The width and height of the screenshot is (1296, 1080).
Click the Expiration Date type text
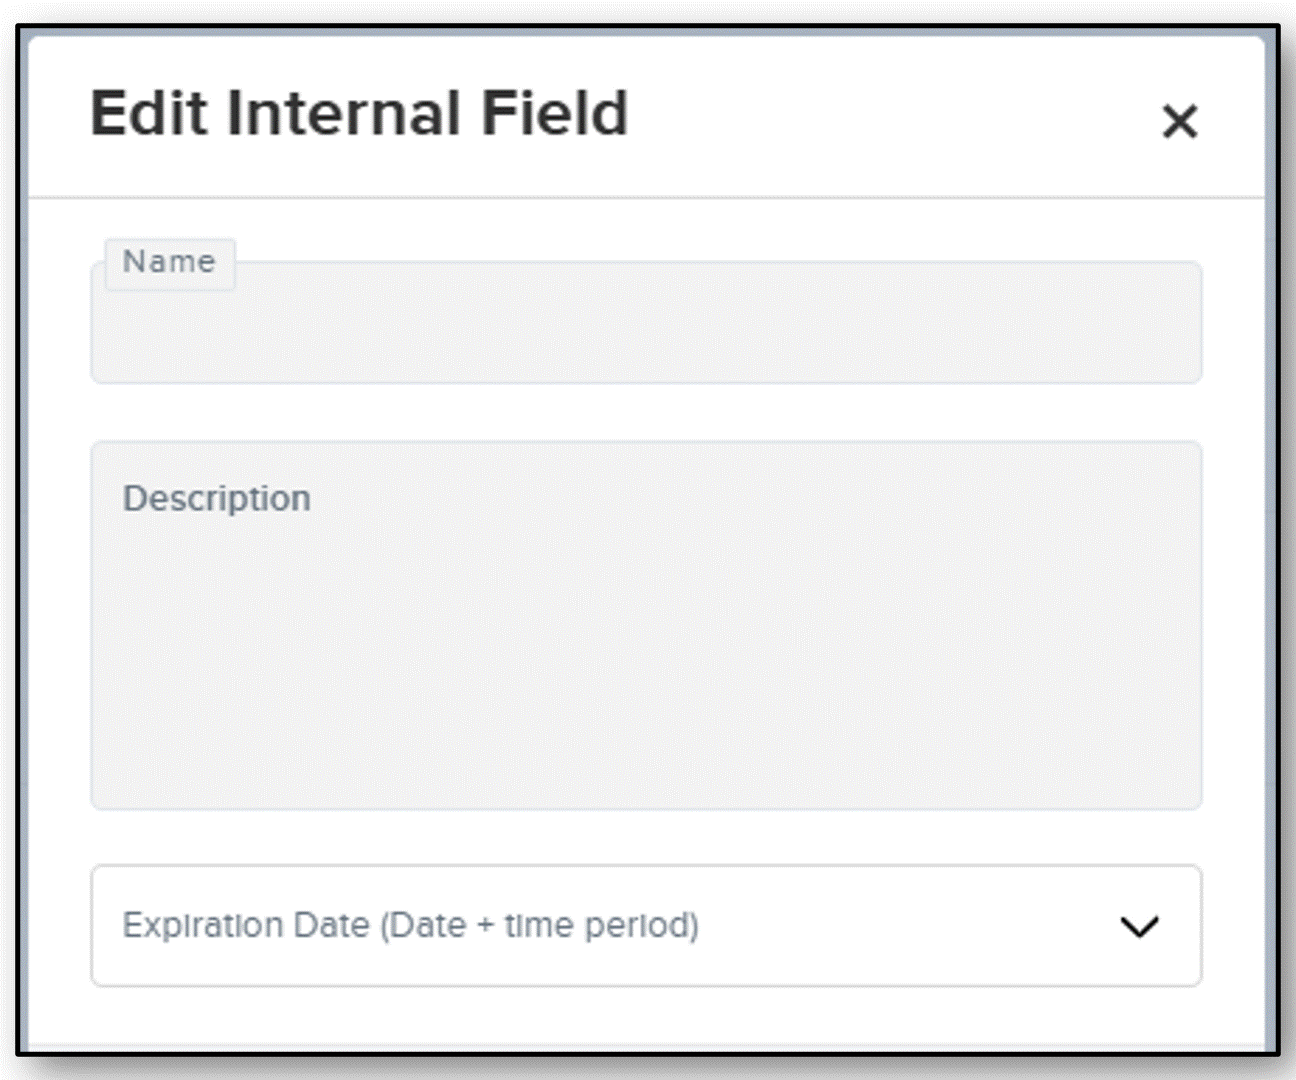(x=410, y=925)
